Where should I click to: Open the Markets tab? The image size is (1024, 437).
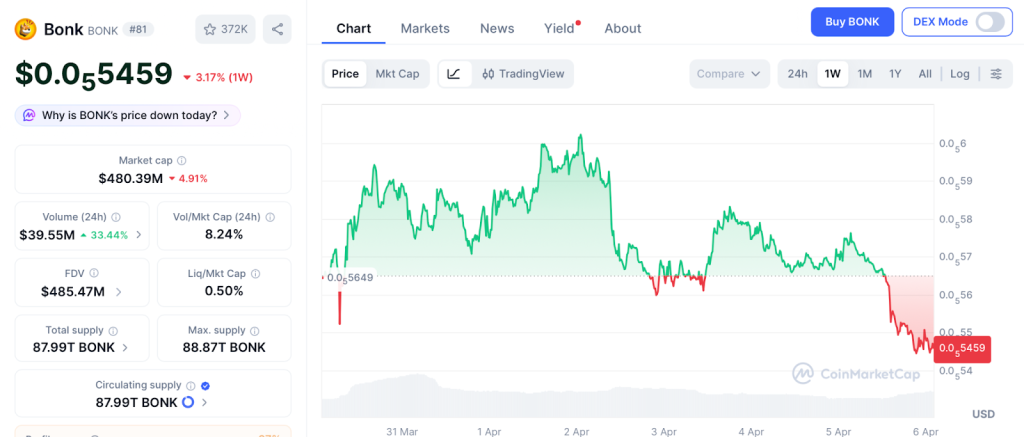[x=425, y=28]
